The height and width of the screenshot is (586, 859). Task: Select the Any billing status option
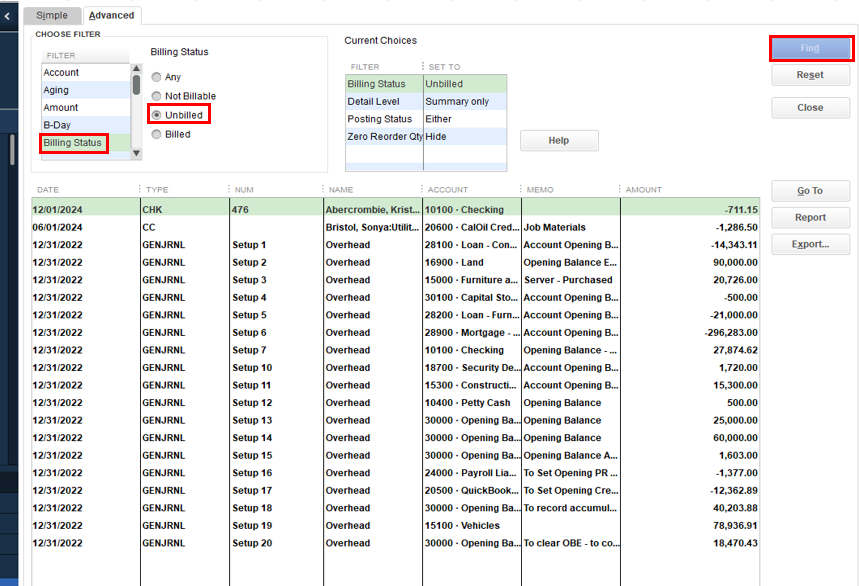pyautogui.click(x=156, y=77)
